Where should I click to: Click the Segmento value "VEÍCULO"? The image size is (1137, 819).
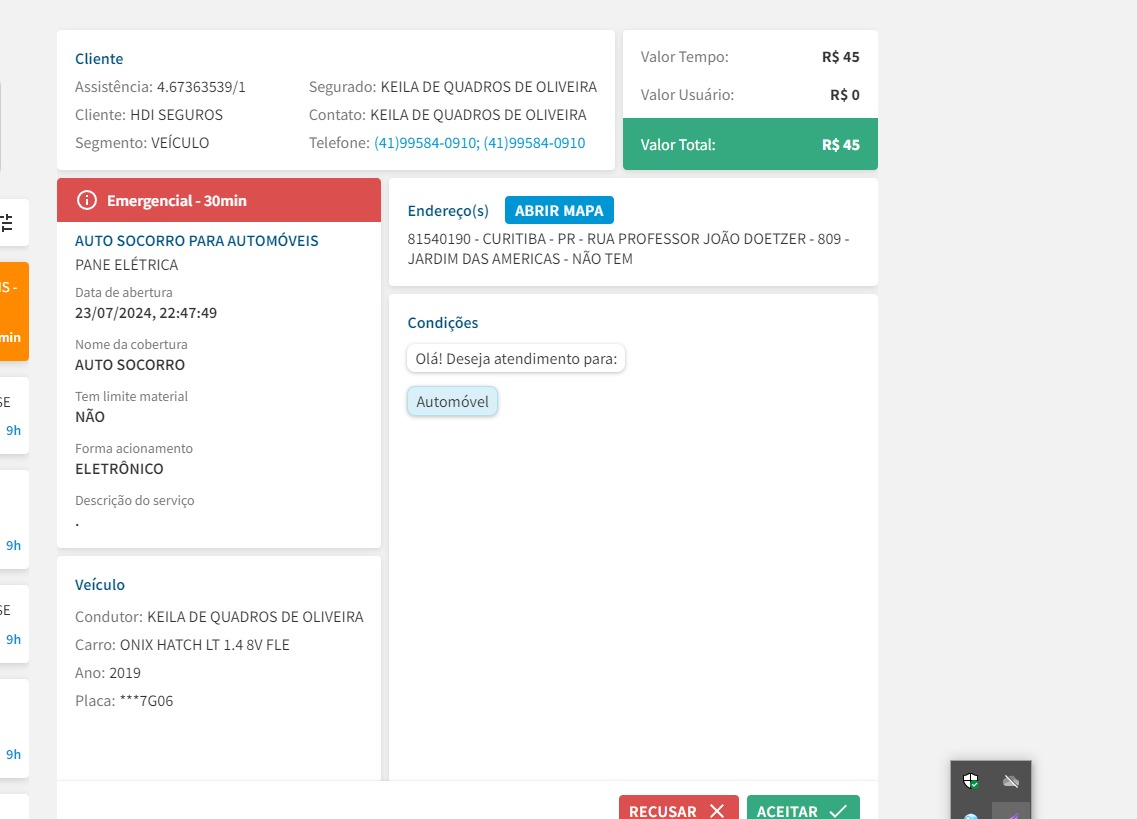click(180, 143)
